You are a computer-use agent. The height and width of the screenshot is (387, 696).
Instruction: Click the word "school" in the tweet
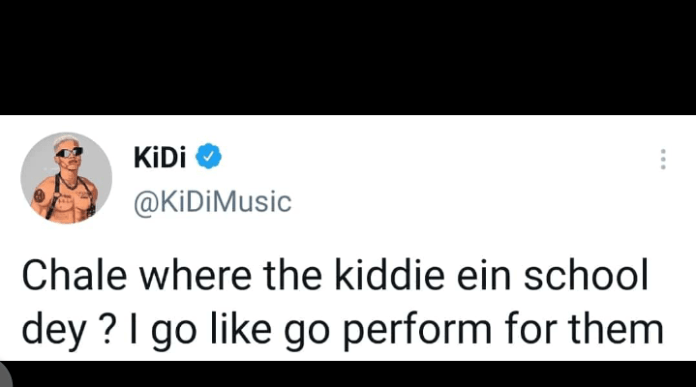click(586, 276)
